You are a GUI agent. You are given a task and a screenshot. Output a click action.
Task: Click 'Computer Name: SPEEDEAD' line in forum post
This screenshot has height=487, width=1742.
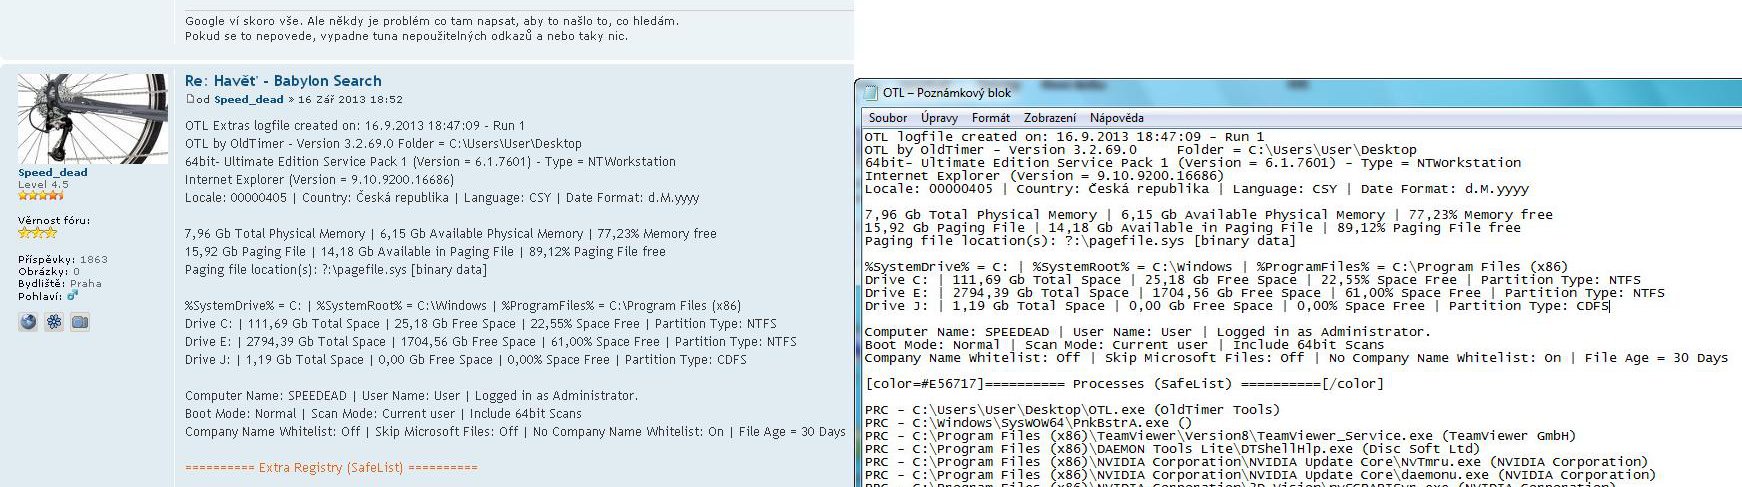point(411,396)
